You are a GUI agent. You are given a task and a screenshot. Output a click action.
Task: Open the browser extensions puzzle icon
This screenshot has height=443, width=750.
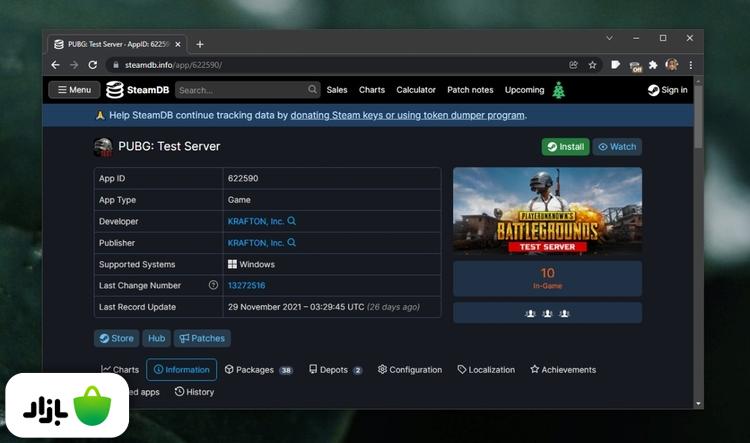pyautogui.click(x=653, y=65)
